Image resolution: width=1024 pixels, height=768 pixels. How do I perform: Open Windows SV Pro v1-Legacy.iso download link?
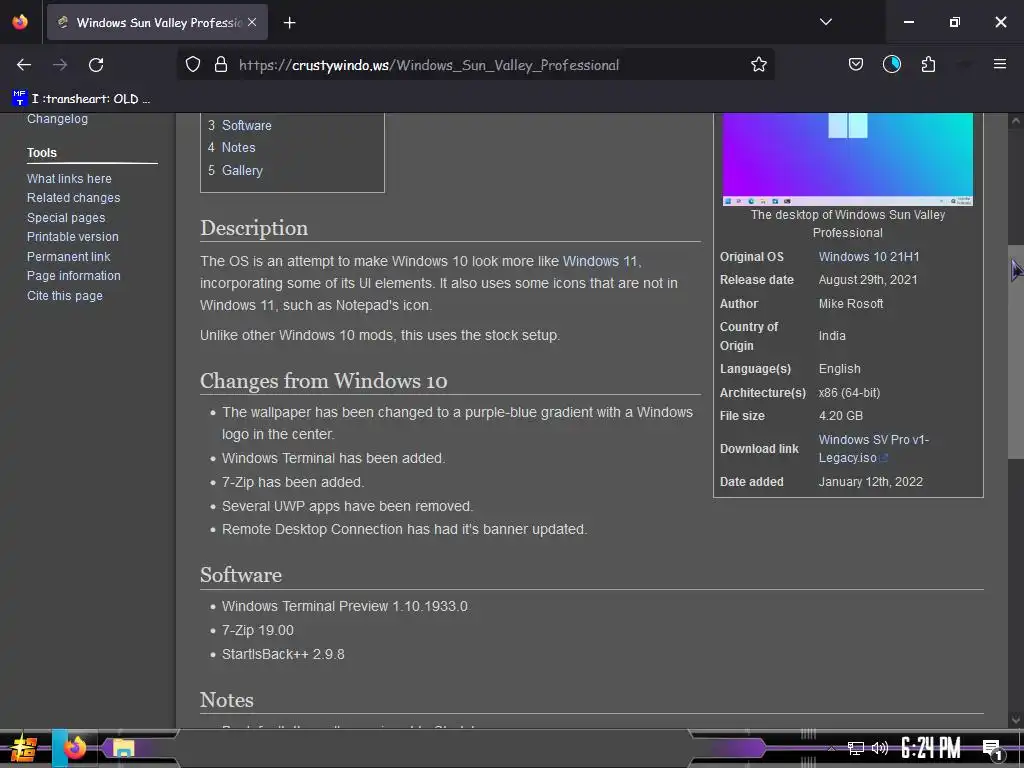click(874, 449)
